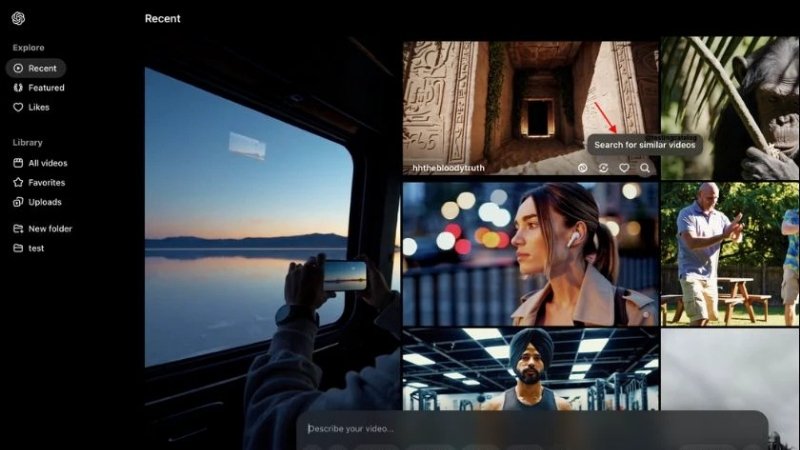Click the search for similar videos icon

[645, 168]
